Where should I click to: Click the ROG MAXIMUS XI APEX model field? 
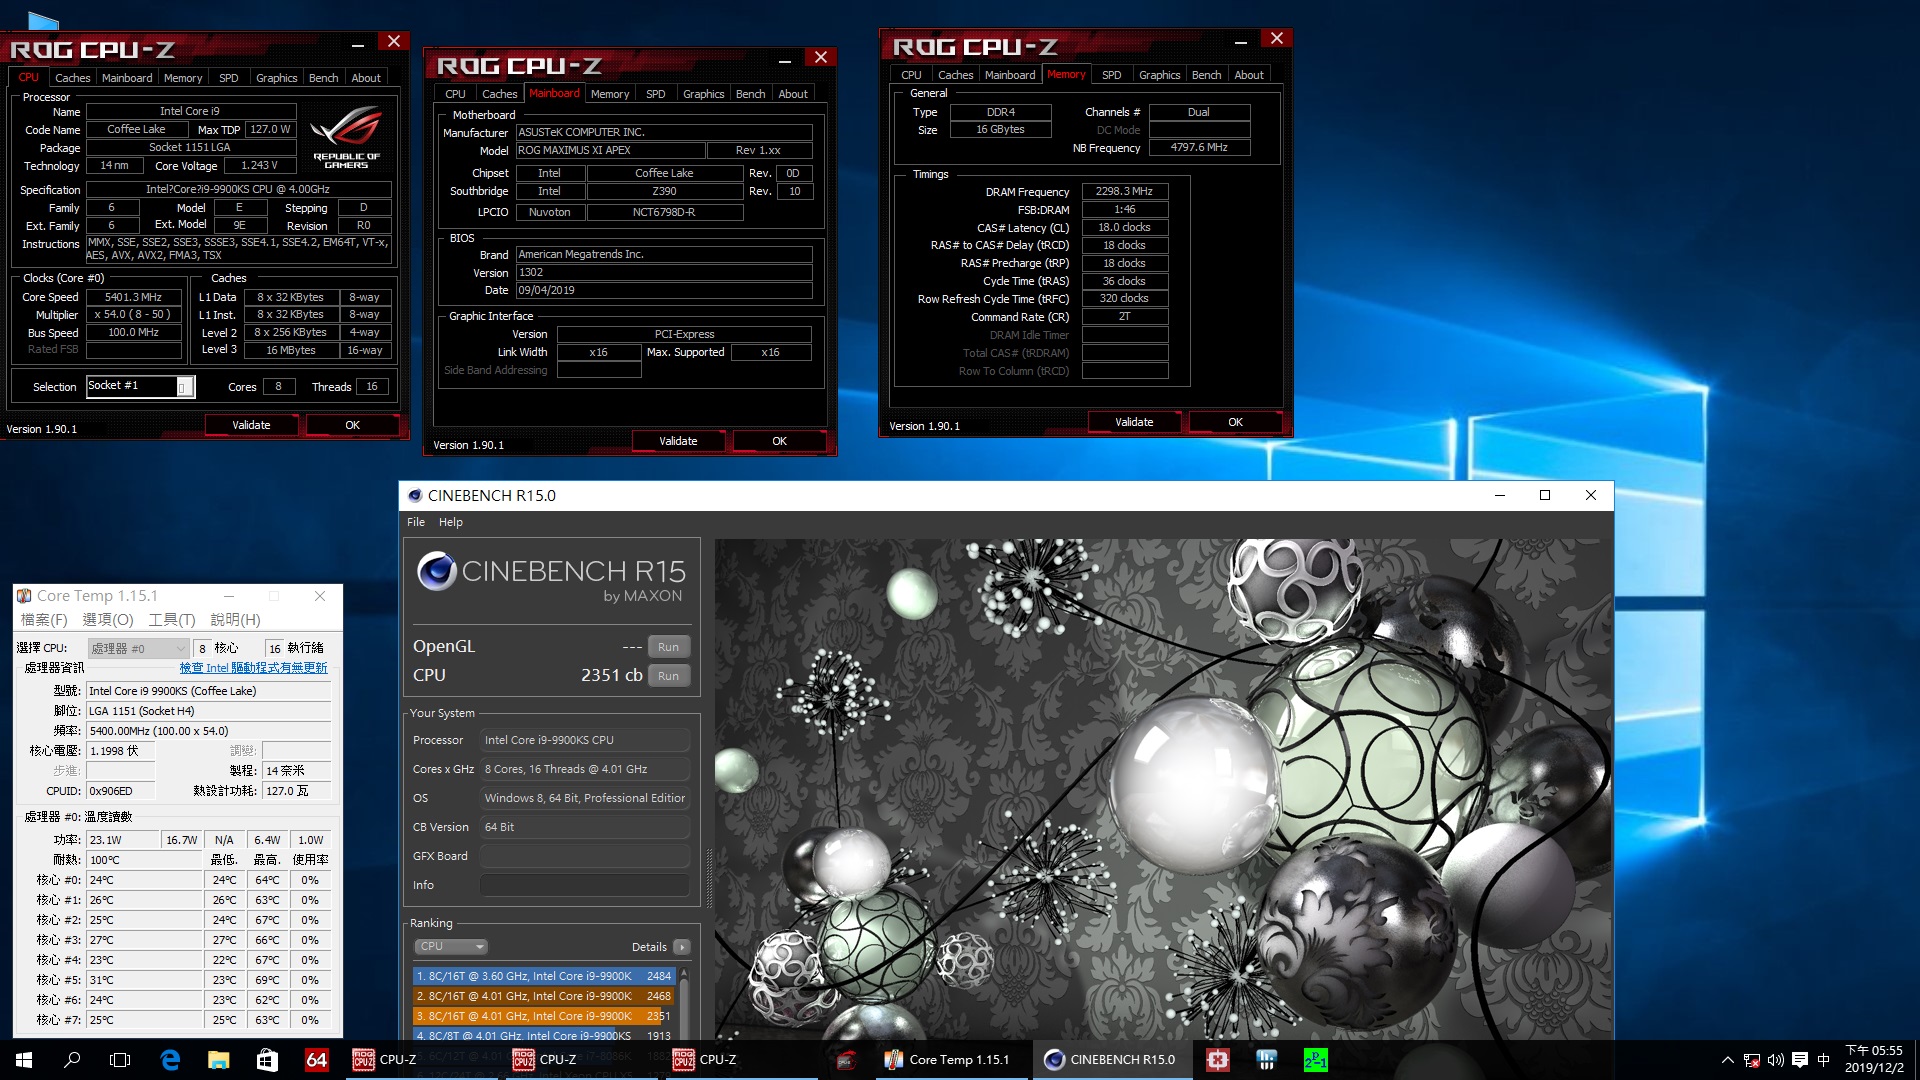click(x=609, y=150)
